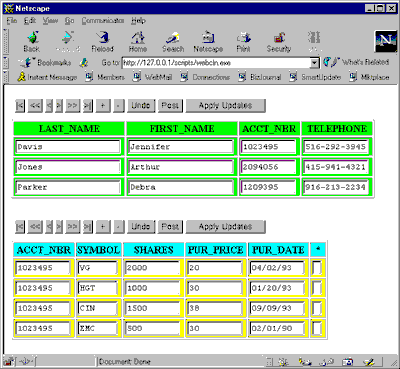Click the location page proxy icon

(84, 62)
